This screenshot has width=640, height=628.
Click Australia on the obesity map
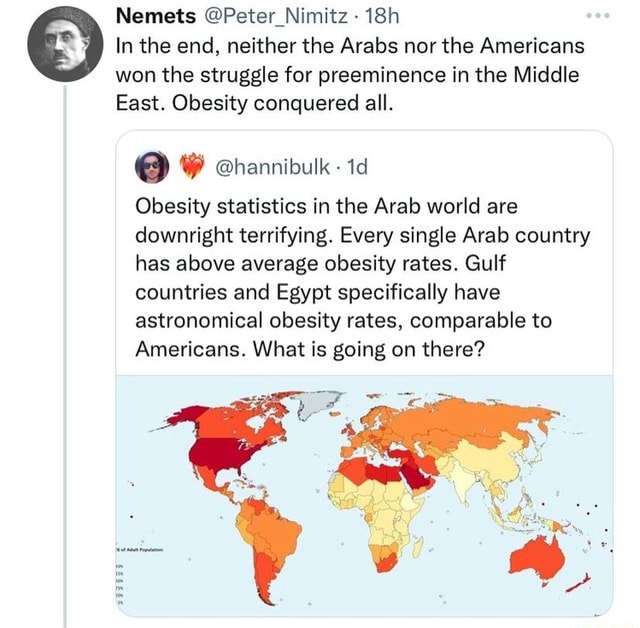coord(538,559)
